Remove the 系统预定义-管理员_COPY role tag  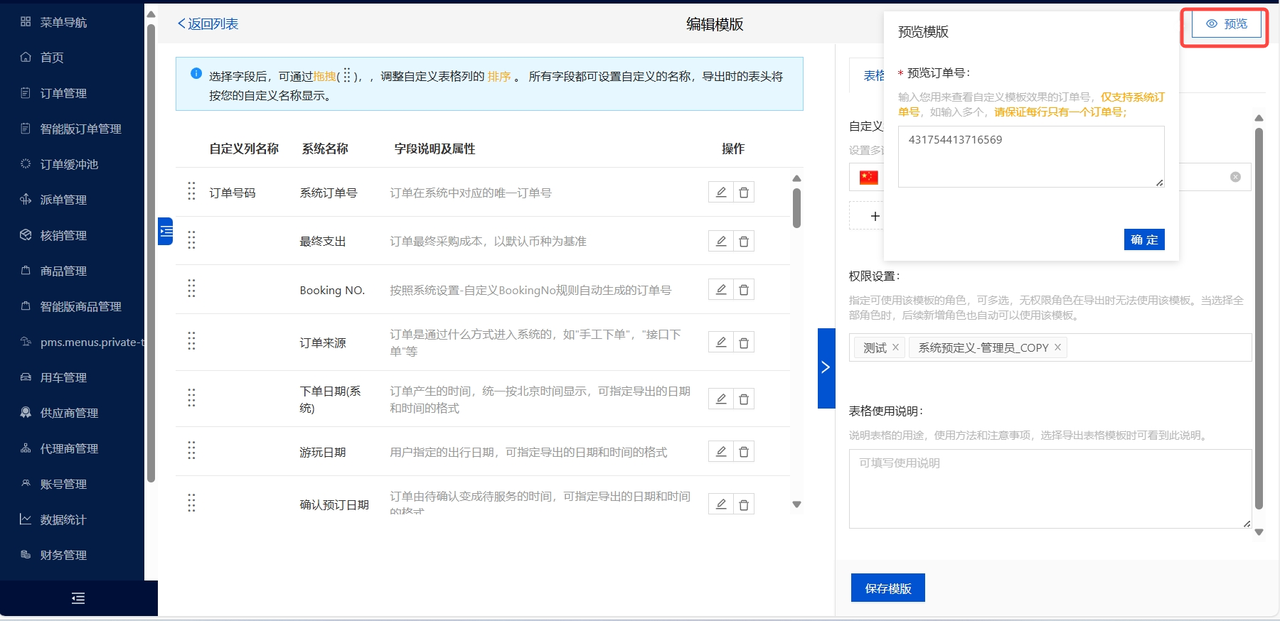coord(1057,347)
